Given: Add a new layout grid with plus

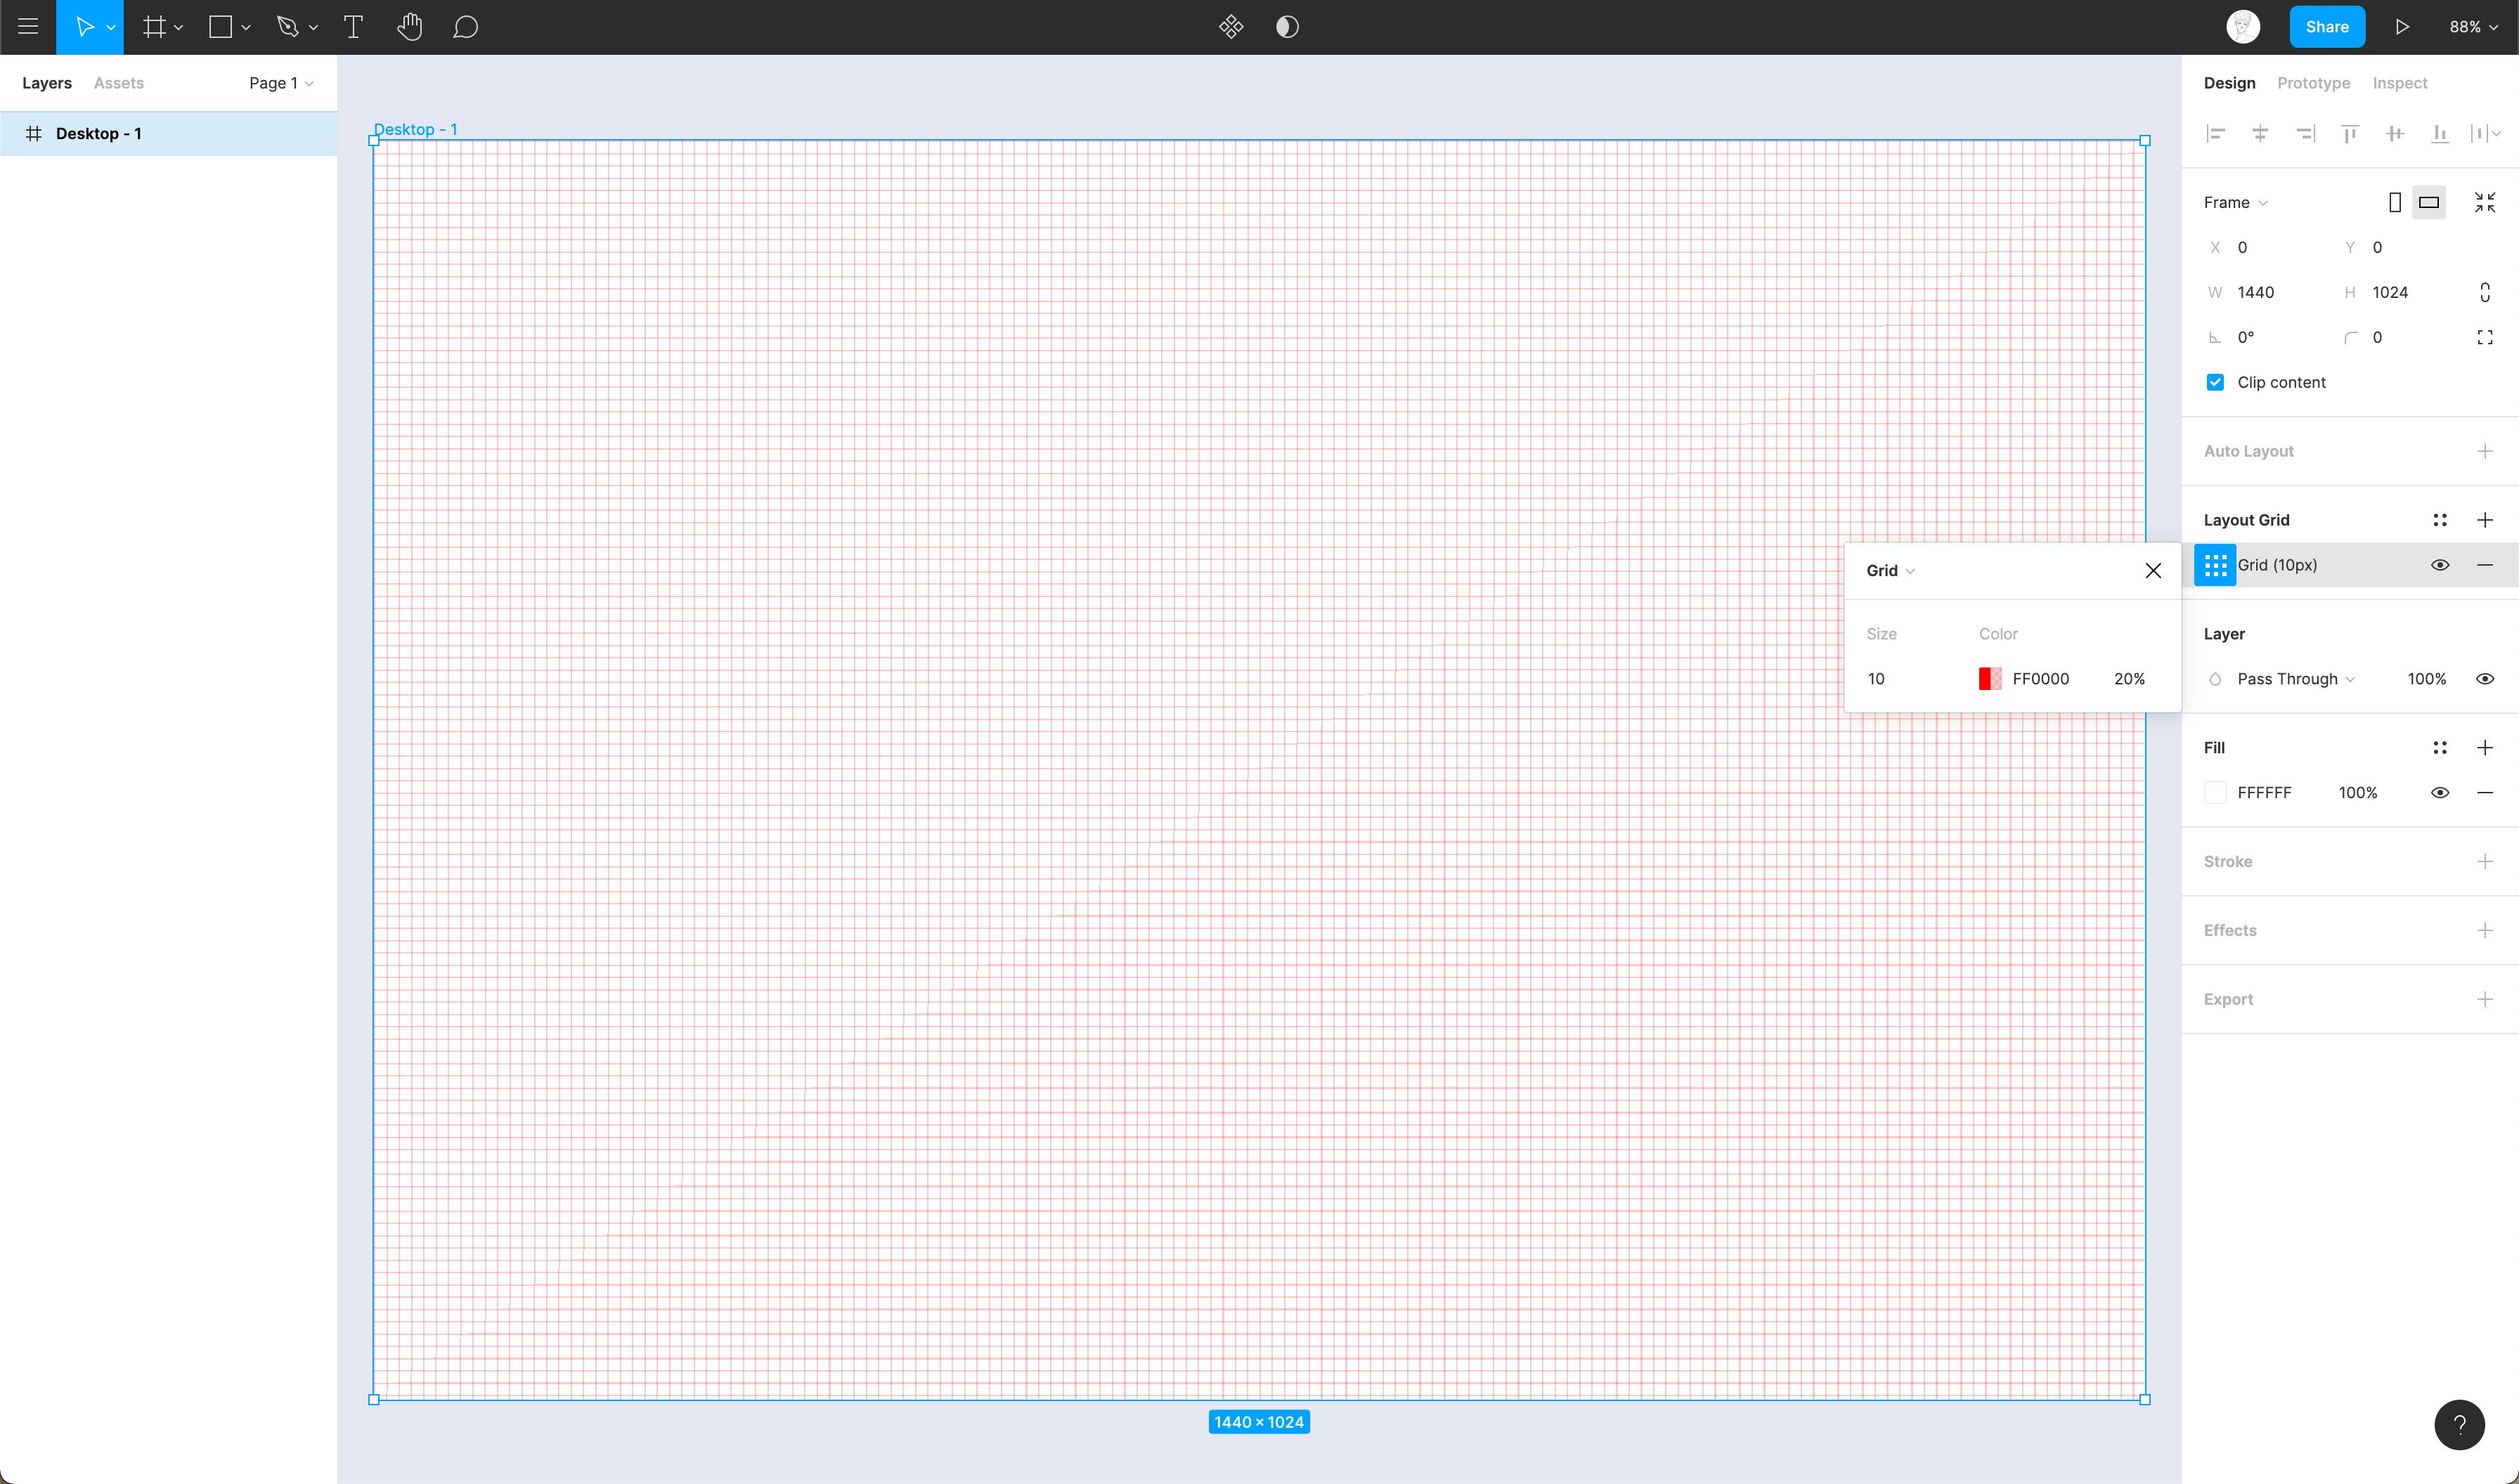Looking at the screenshot, I should [2484, 520].
